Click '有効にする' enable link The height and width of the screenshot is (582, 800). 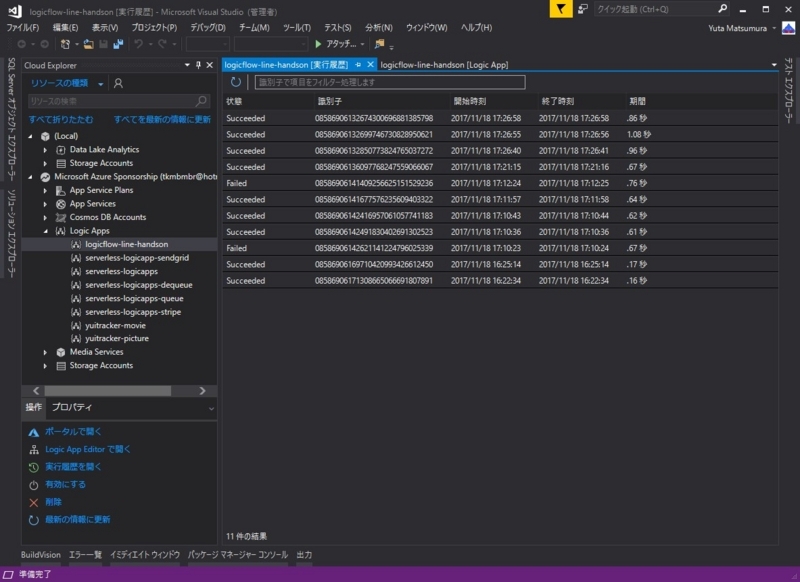point(65,485)
